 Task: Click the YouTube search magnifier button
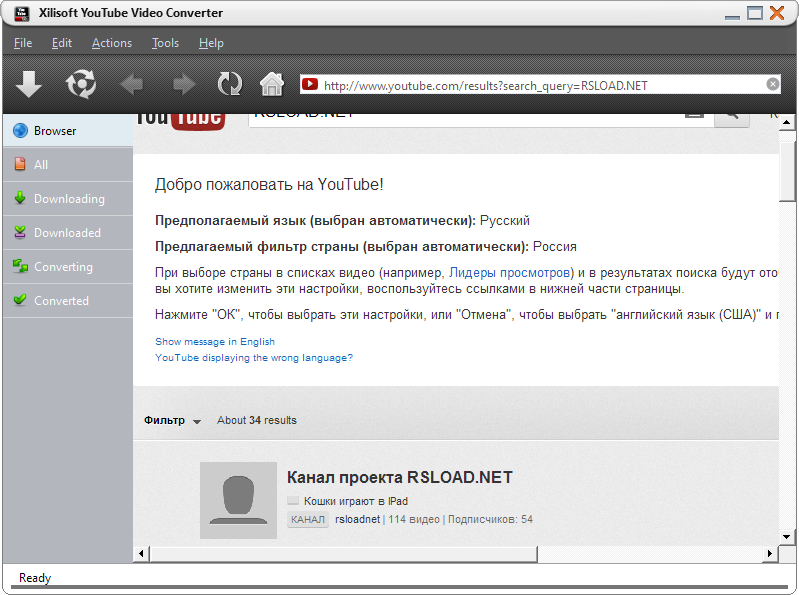(x=732, y=116)
